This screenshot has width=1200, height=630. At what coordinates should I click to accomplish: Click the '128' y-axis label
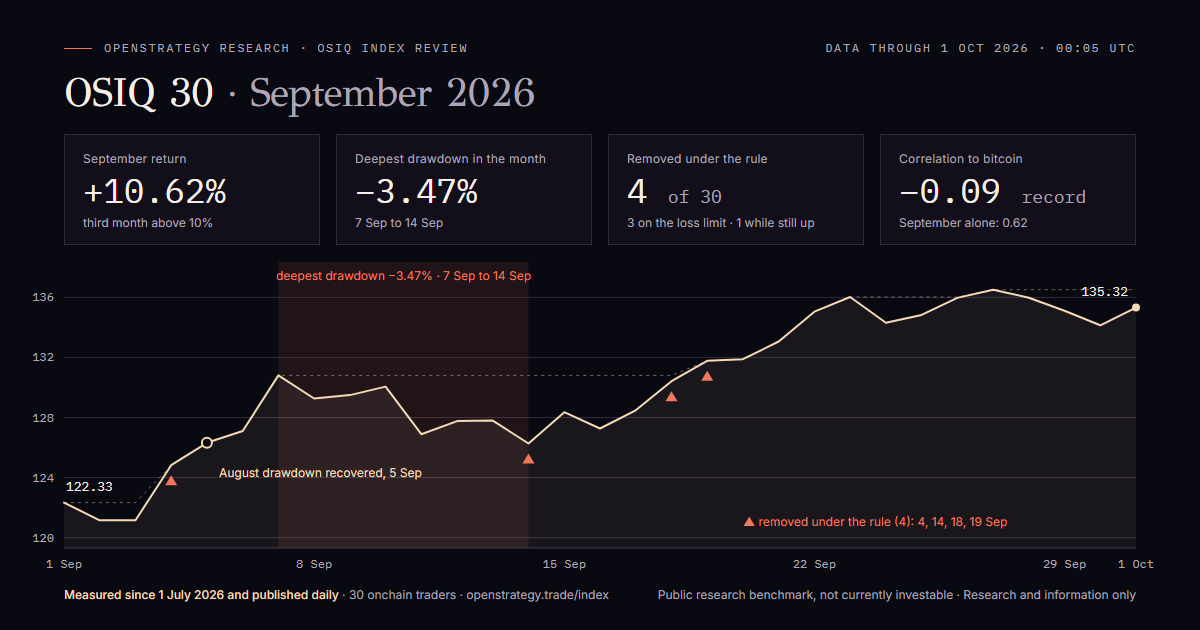point(43,417)
